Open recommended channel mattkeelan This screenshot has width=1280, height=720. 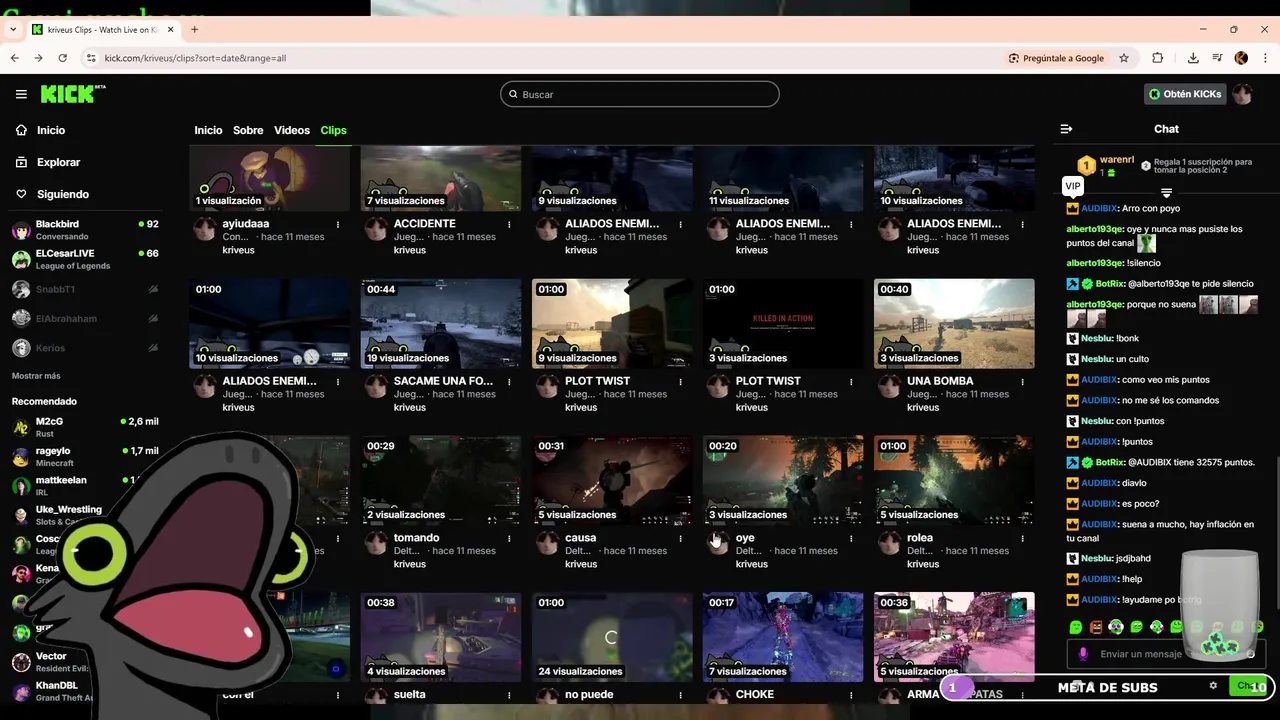coord(85,485)
